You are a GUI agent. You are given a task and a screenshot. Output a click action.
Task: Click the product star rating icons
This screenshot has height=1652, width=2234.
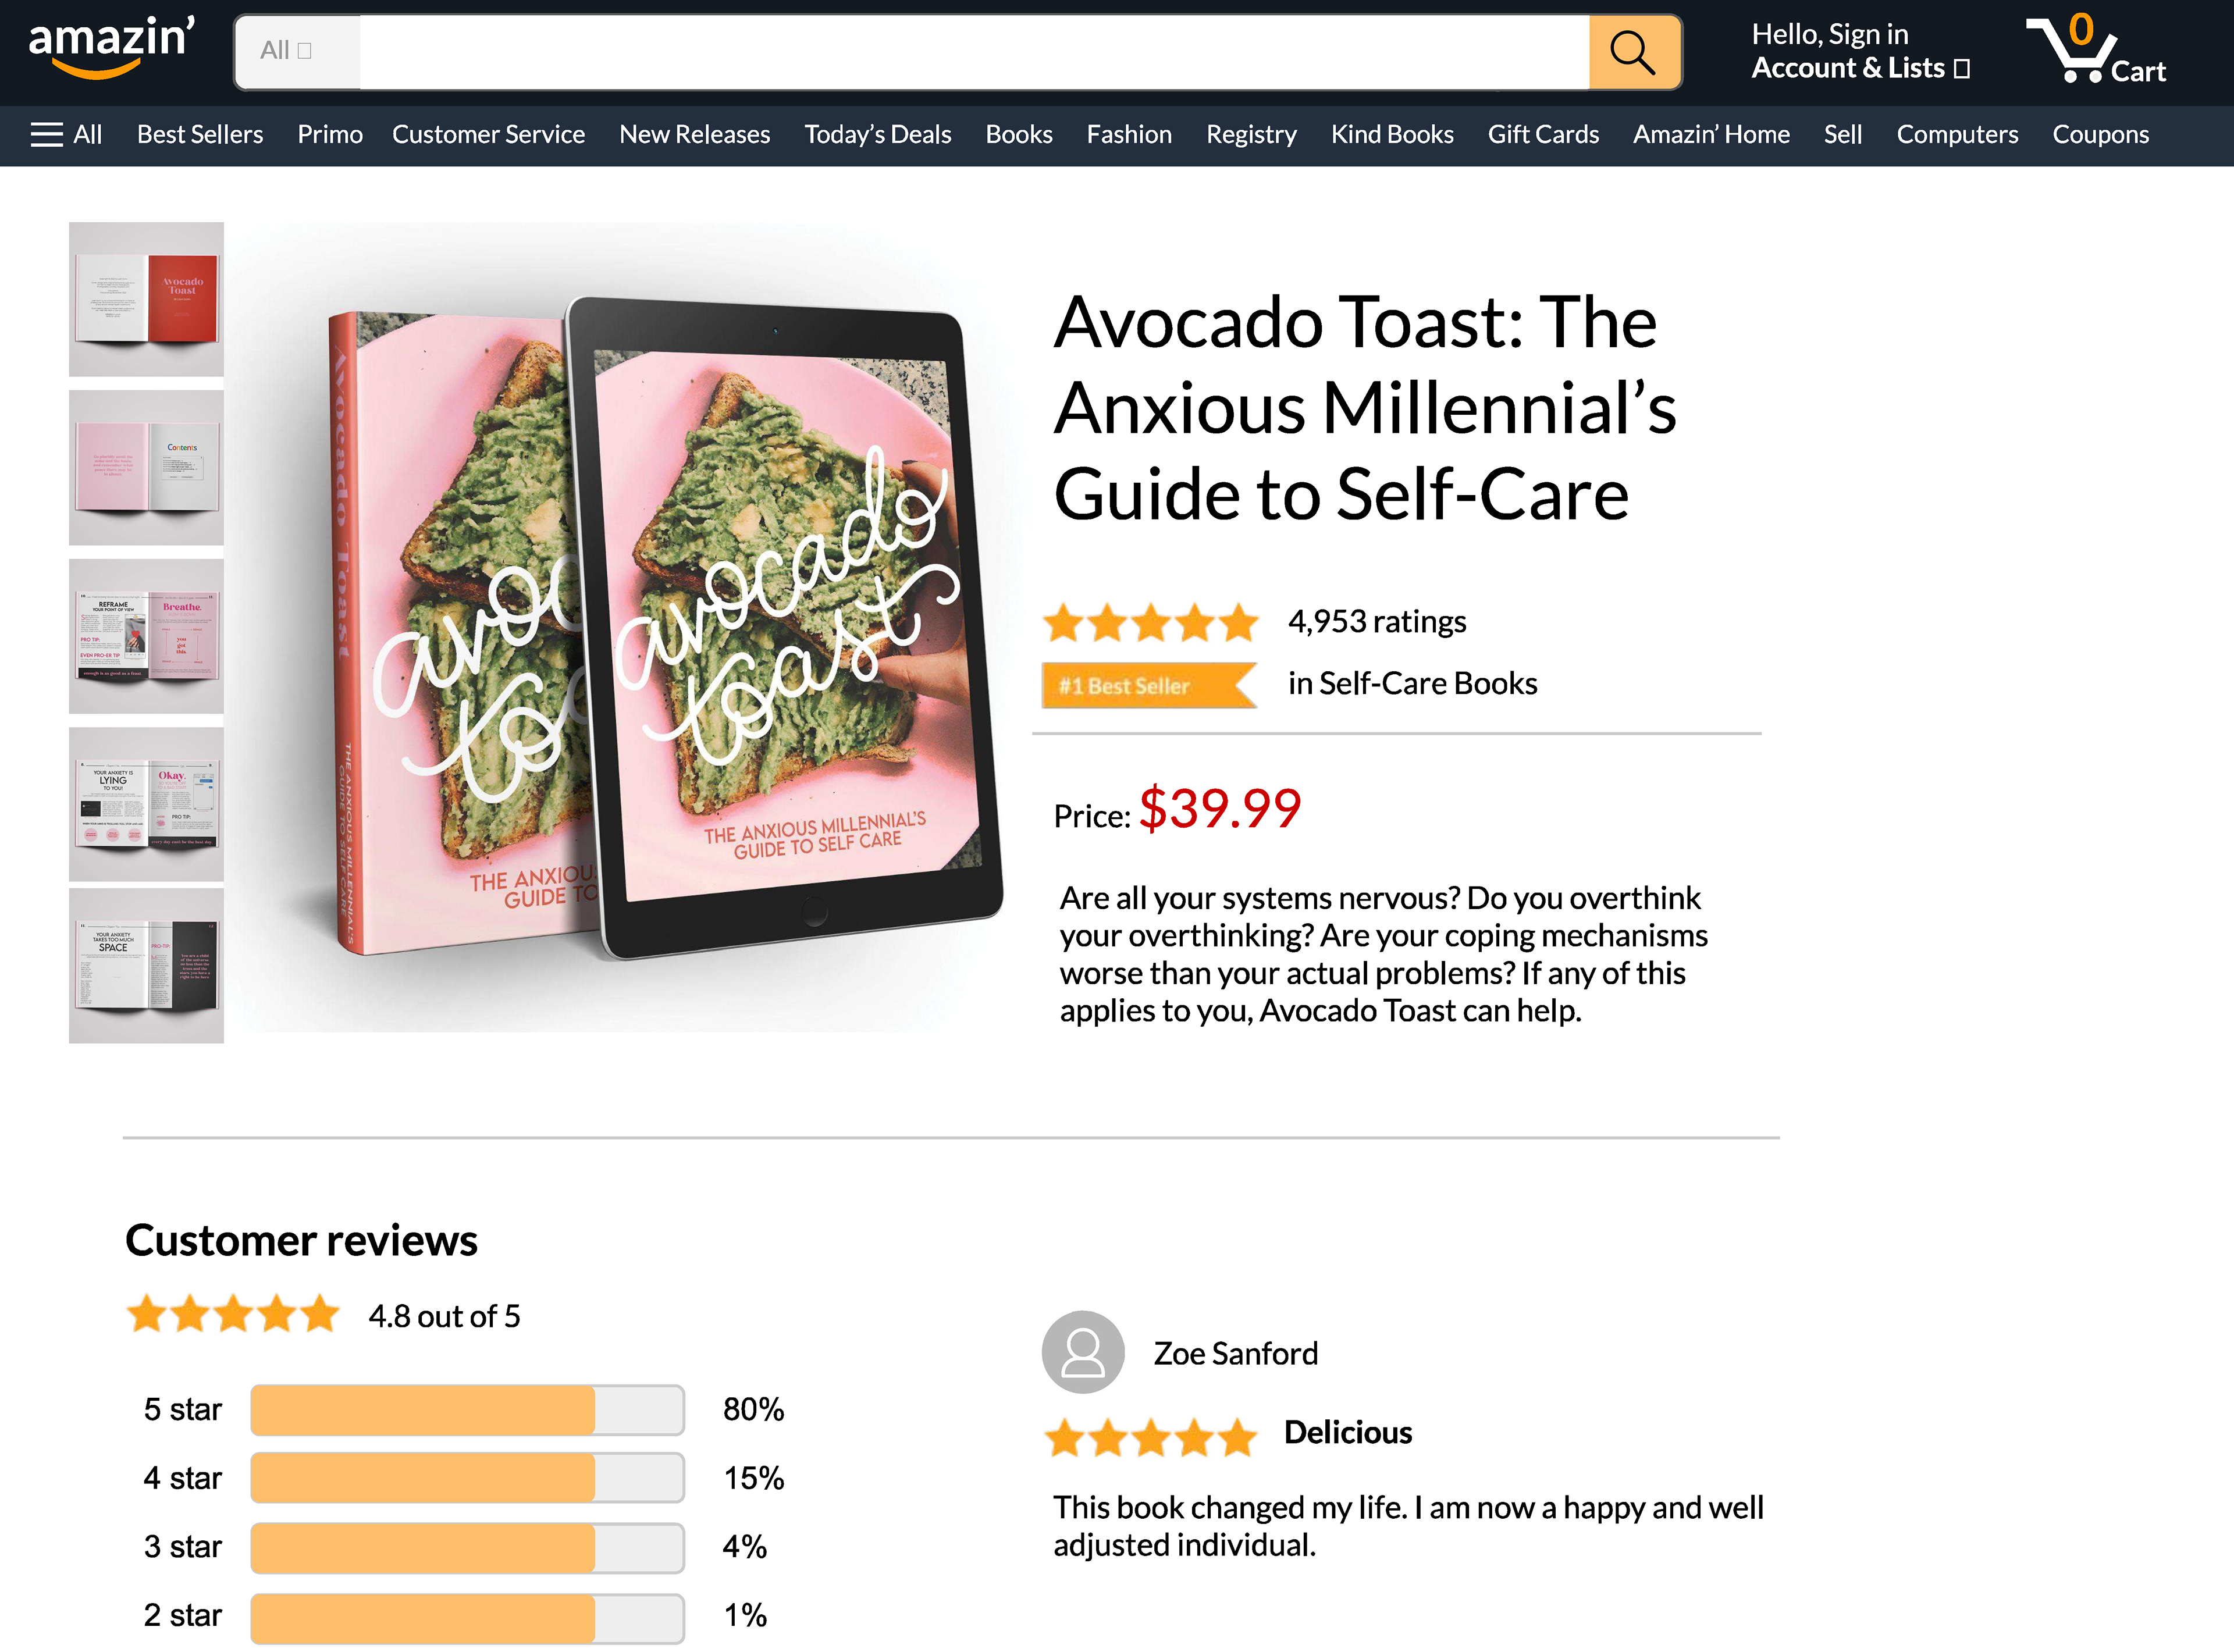tap(1150, 622)
